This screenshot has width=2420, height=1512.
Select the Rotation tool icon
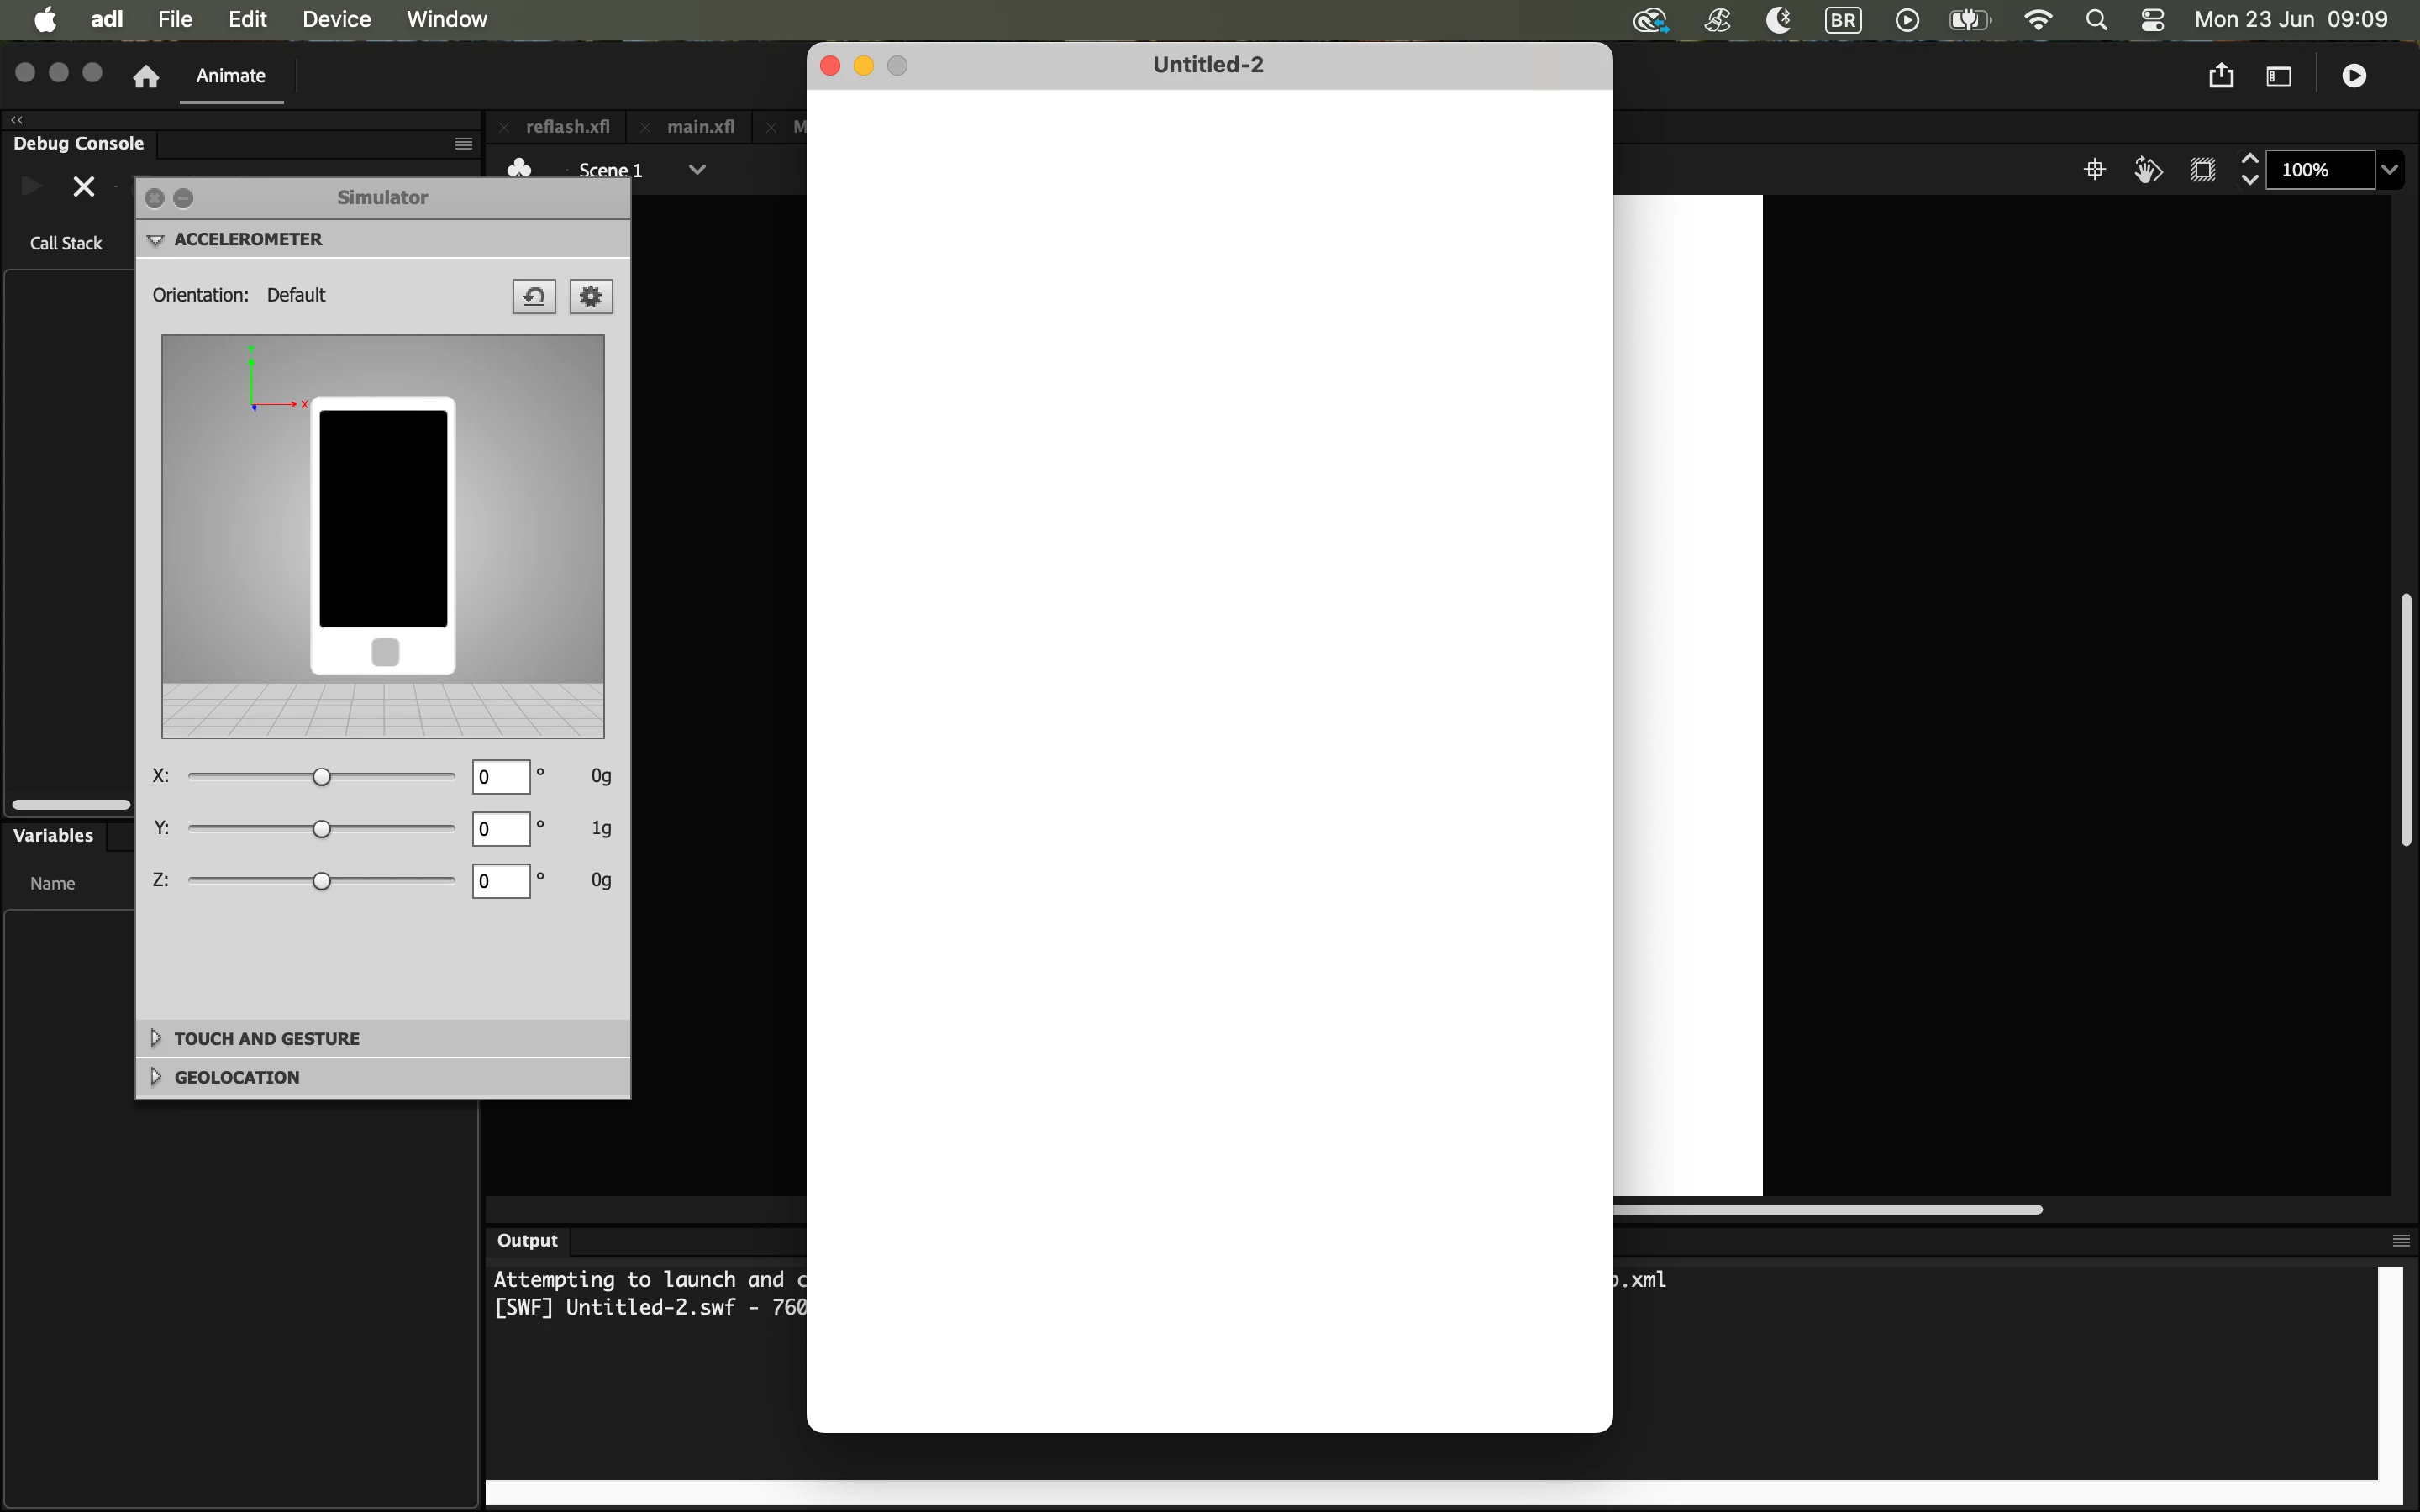(2148, 170)
